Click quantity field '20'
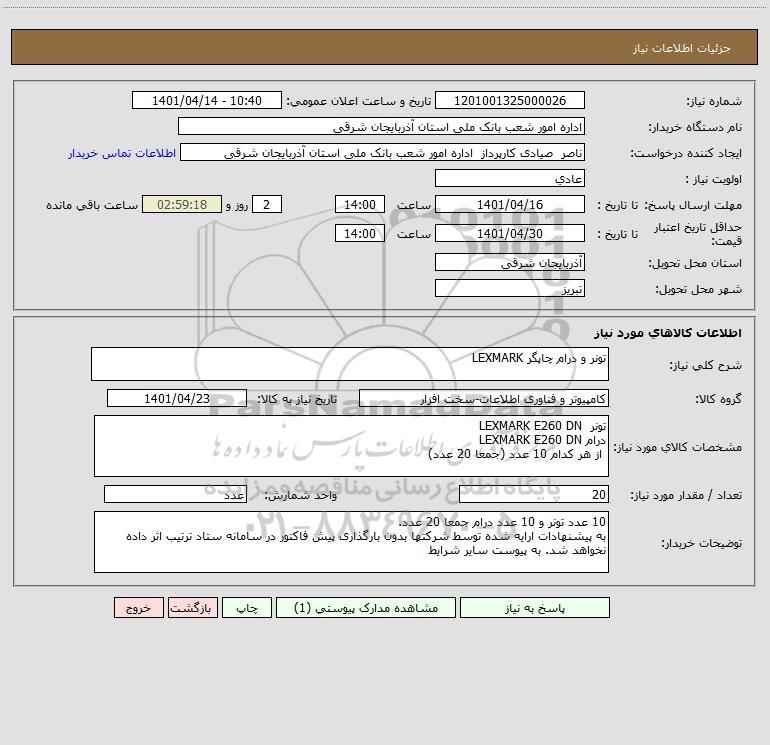Viewport: 770px width, 745px height. coord(534,495)
